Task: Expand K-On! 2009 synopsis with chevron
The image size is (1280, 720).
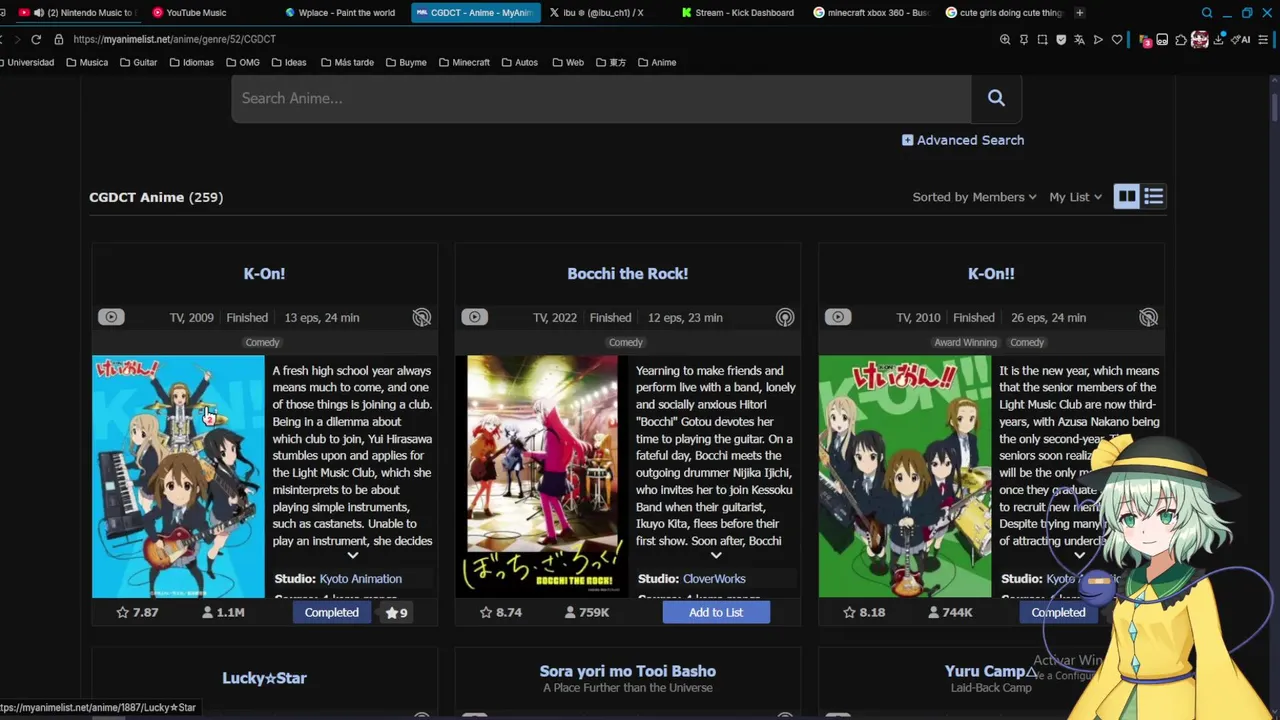Action: [352, 555]
